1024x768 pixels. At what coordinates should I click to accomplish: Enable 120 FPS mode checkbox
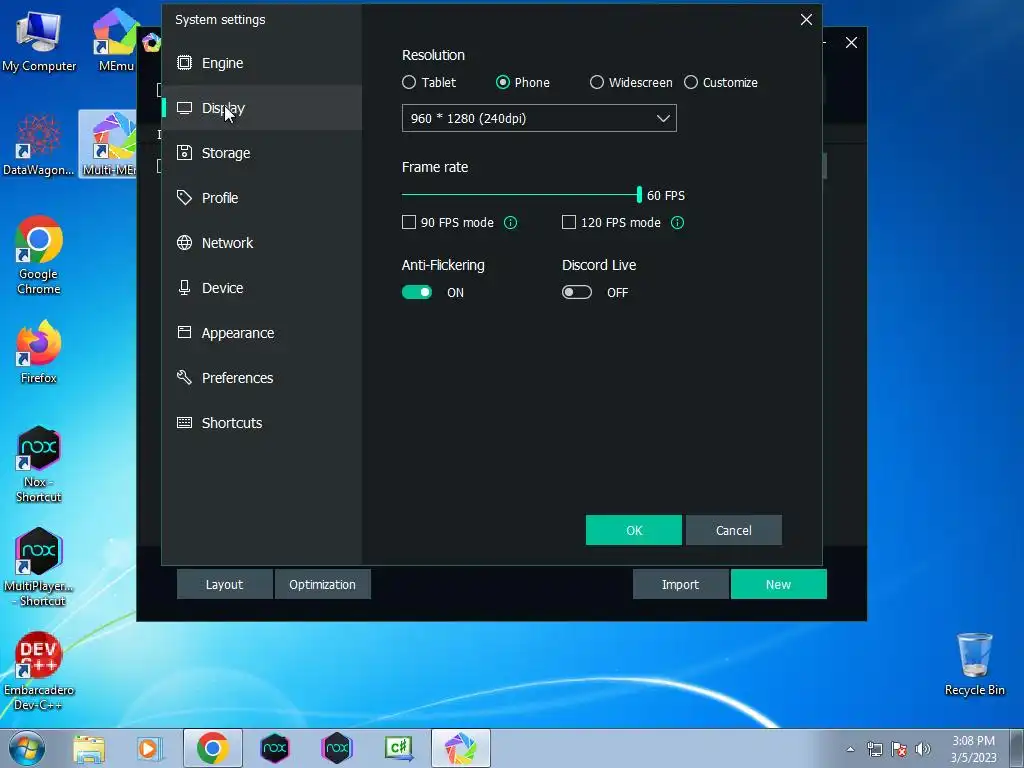(x=569, y=222)
